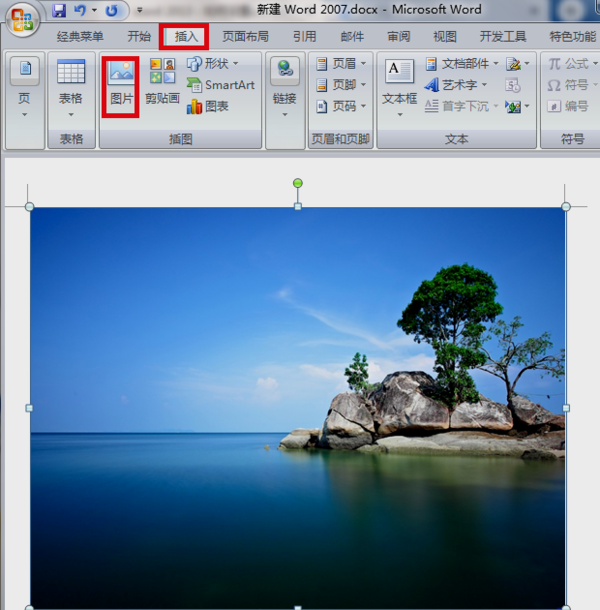
Task: Switch to the 开始 tab
Action: (x=139, y=37)
